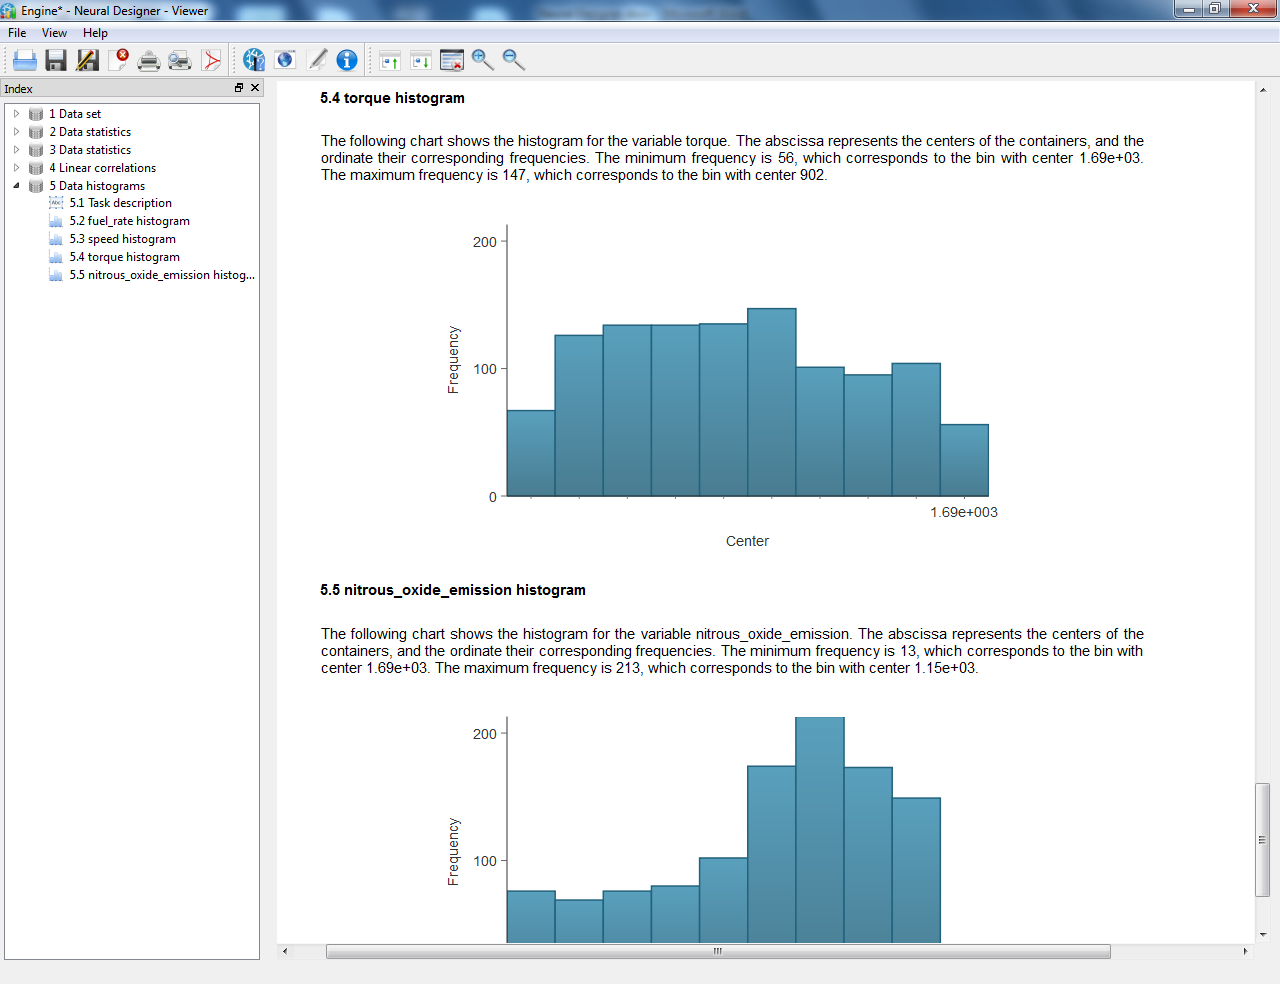Open the blue information icon
Image resolution: width=1280 pixels, height=984 pixels.
click(x=347, y=60)
